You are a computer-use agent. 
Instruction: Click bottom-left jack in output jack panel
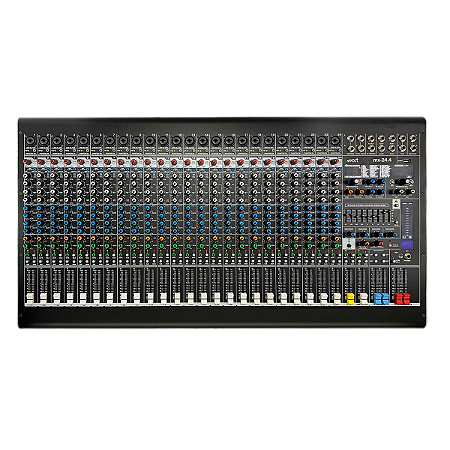coord(351,149)
